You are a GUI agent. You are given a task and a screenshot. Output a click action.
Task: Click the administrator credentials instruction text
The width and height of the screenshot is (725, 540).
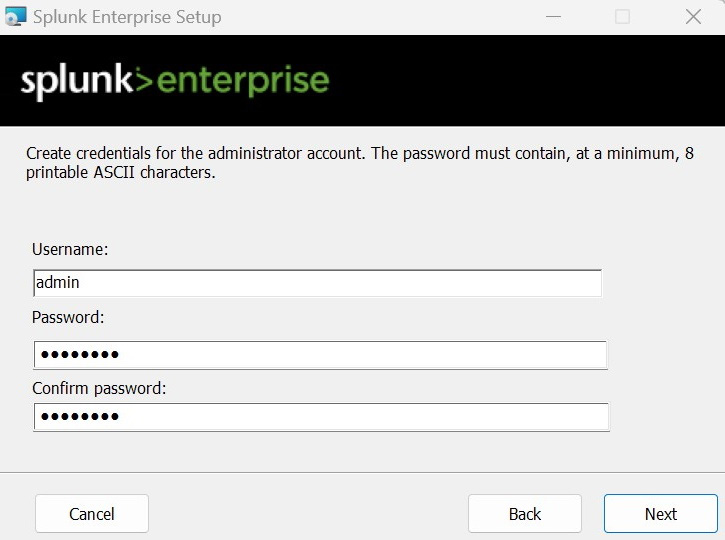(360, 162)
